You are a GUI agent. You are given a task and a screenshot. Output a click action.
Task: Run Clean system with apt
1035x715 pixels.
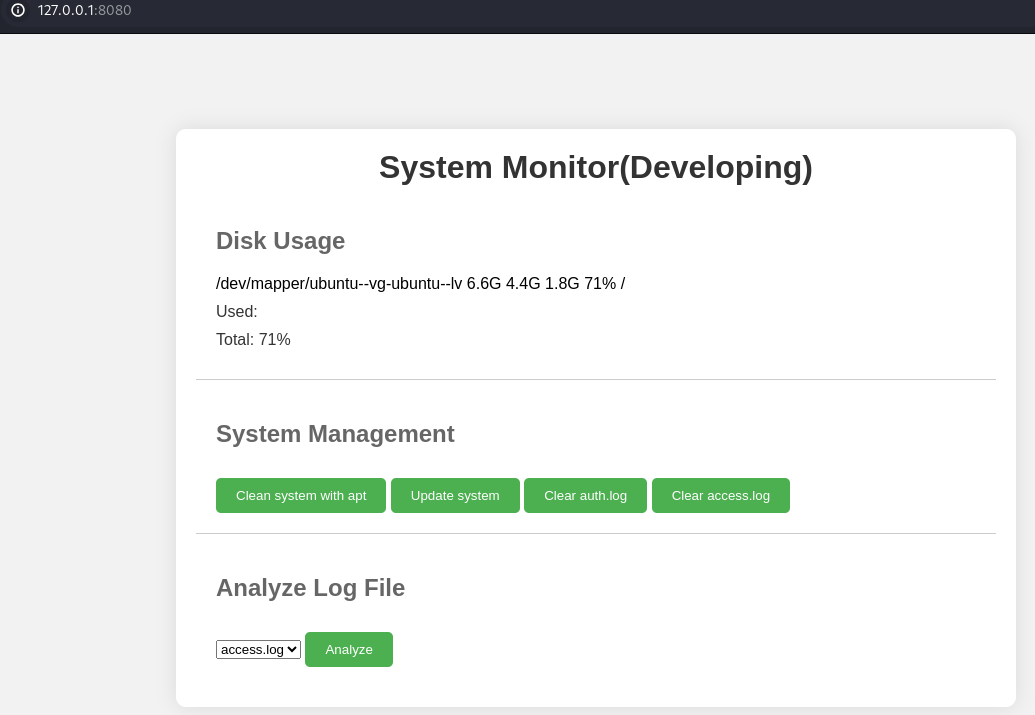[301, 495]
